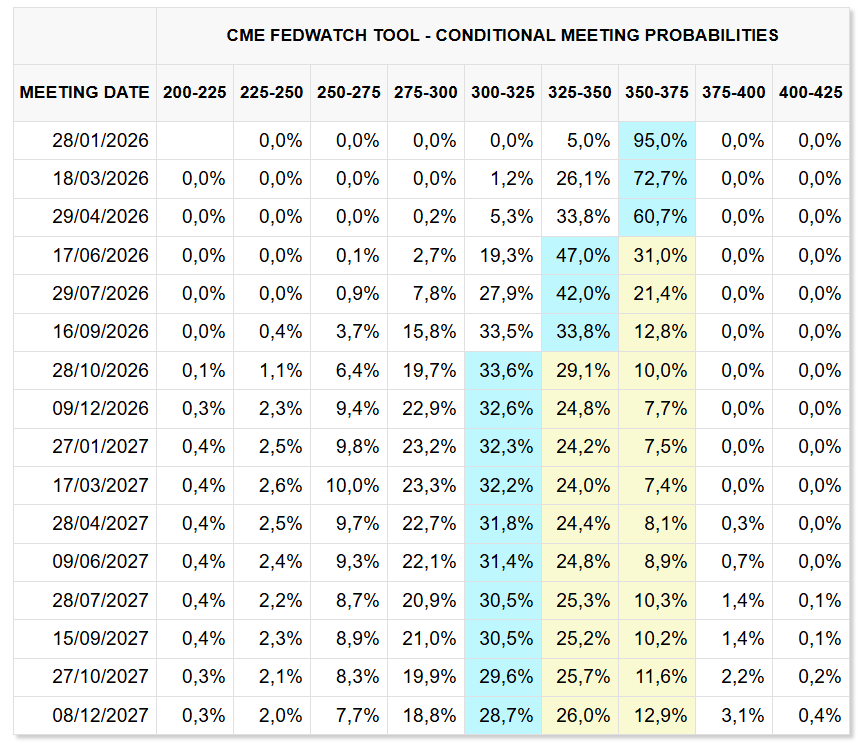The width and height of the screenshot is (858, 743).
Task: Click the 17/03/2027 meeting date
Action: click(100, 485)
